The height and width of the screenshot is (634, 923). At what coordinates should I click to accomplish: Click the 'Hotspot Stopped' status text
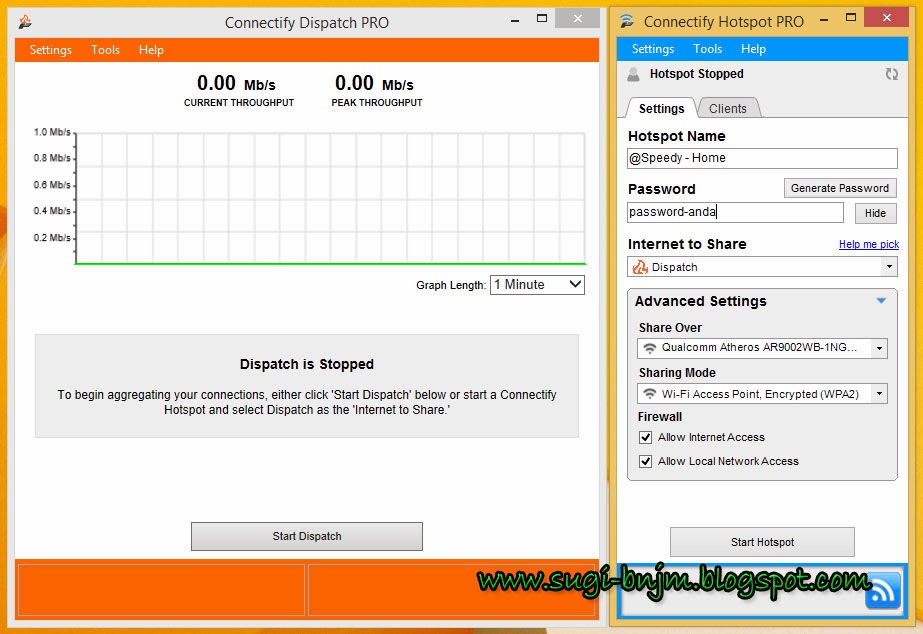[696, 74]
